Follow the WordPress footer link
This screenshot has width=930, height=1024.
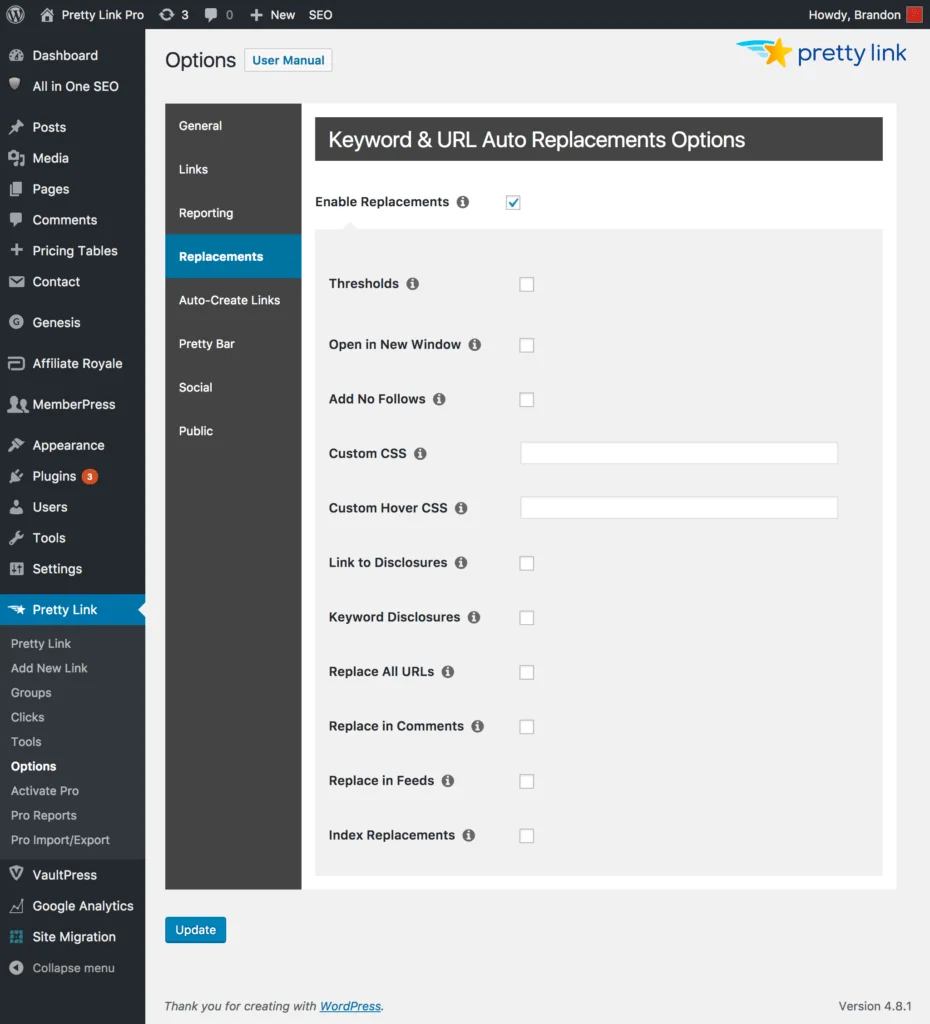[x=350, y=1006]
